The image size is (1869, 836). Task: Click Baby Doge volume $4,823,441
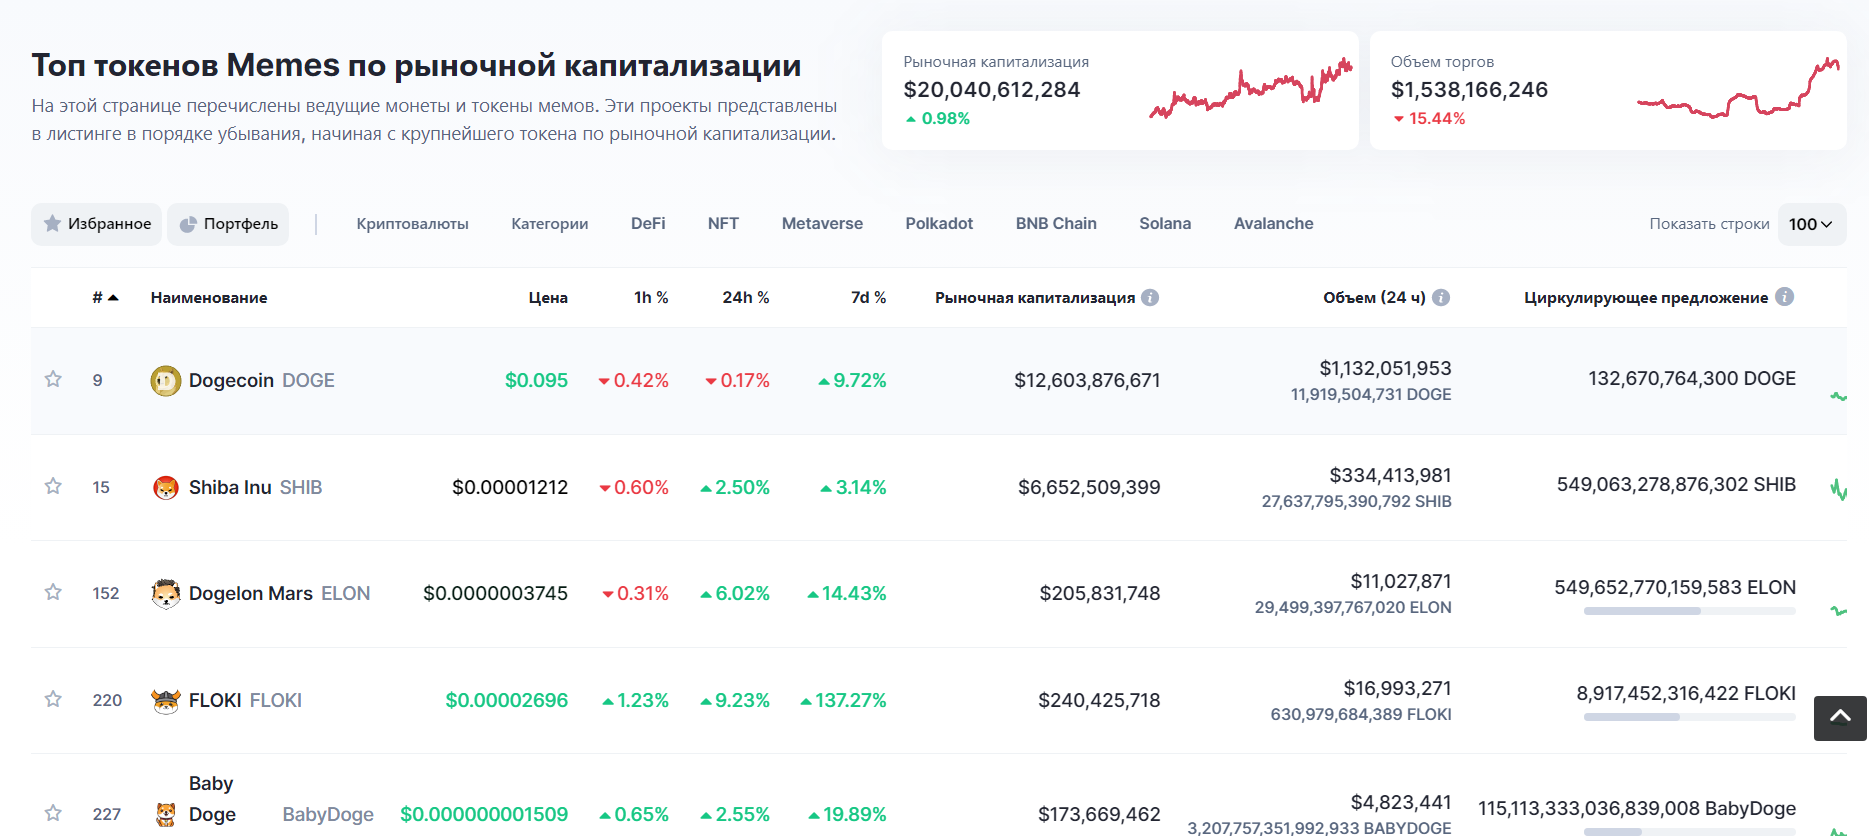pyautogui.click(x=1401, y=802)
